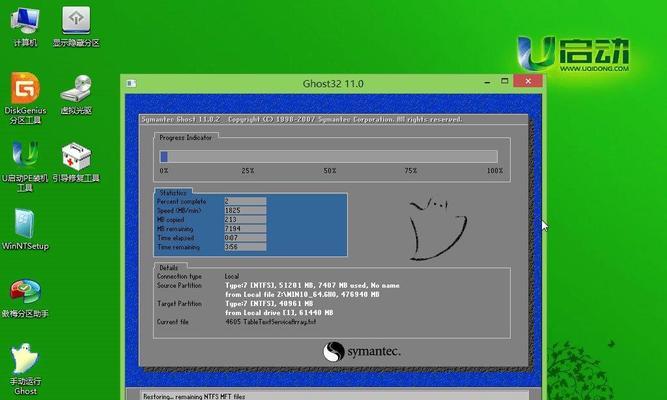Click the ghost mascot drawing
The height and width of the screenshot is (400, 667).
437,229
